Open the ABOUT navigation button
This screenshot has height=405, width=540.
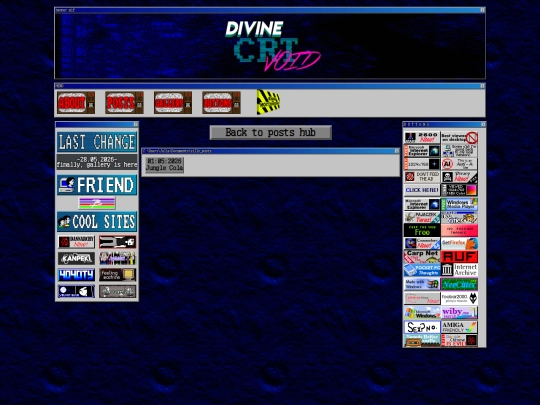pos(76,102)
